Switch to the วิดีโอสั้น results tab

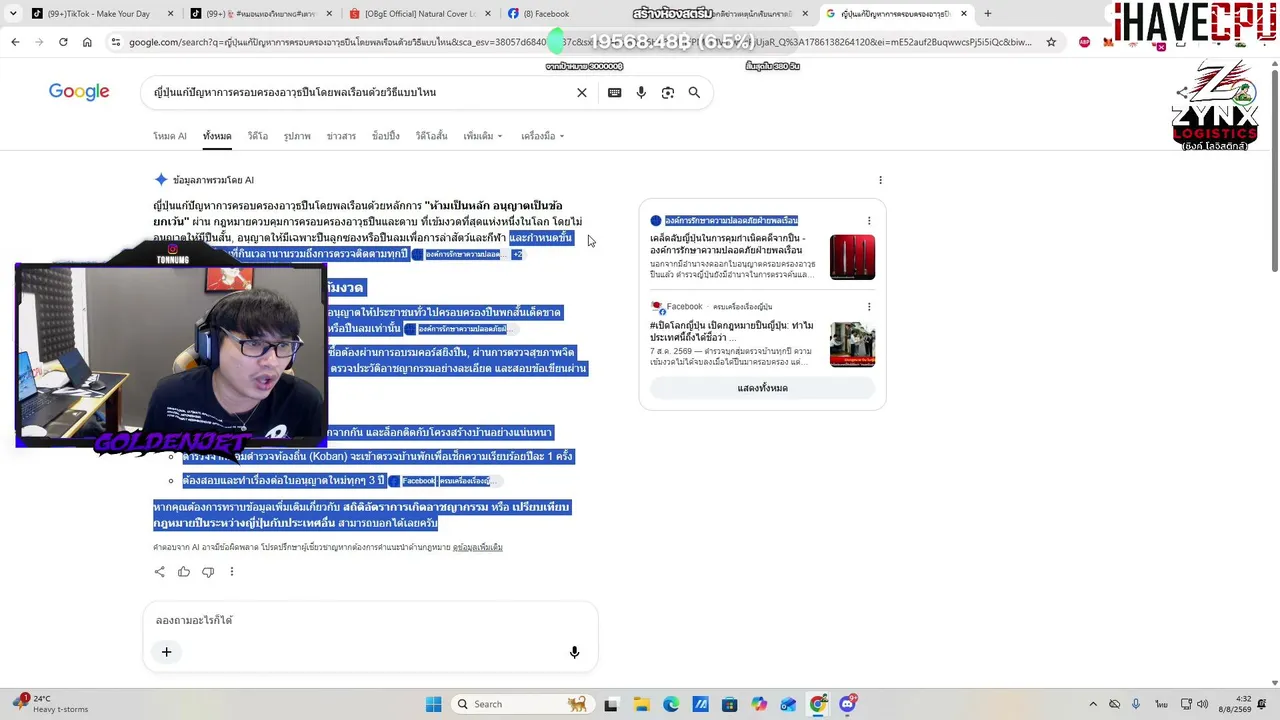tap(432, 136)
